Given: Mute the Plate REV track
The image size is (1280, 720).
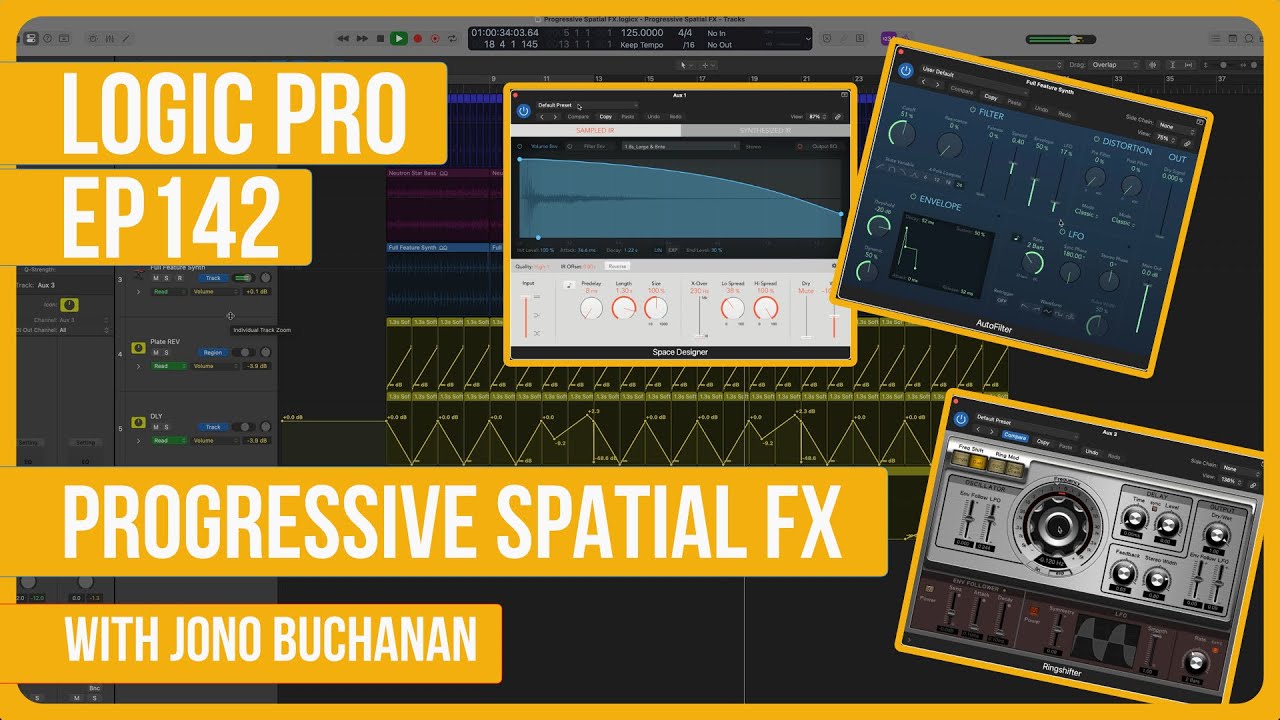Looking at the screenshot, I should pyautogui.click(x=156, y=353).
